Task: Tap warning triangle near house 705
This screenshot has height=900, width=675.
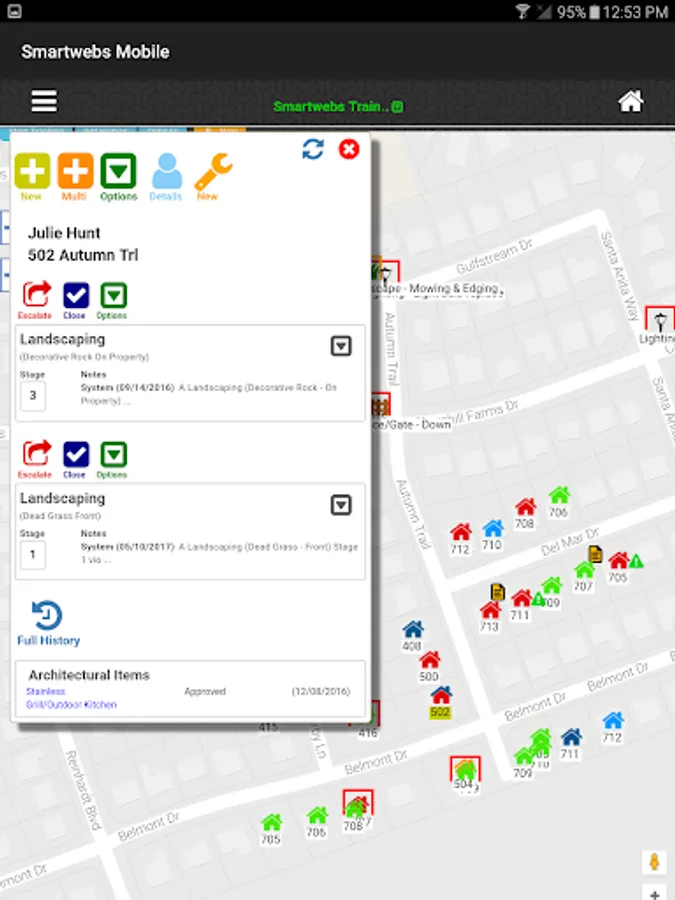Action: (x=636, y=561)
